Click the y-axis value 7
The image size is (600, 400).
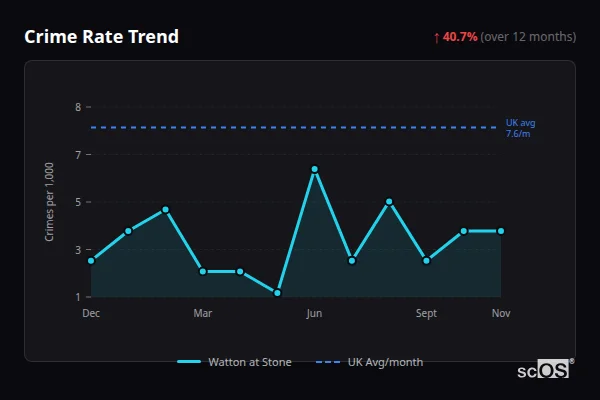point(78,155)
